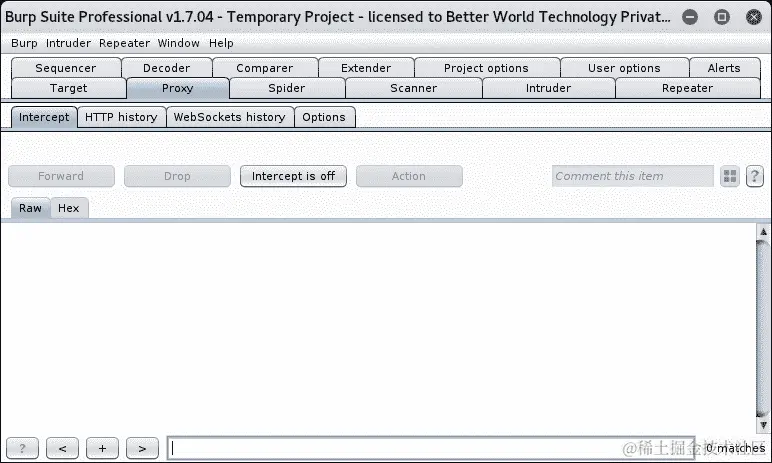Close the Burp Suite window
772x463 pixels.
pyautogui.click(x=754, y=17)
